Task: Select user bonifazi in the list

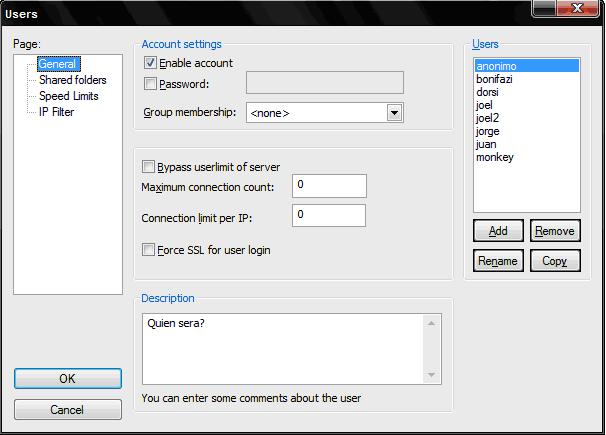Action: pos(527,79)
